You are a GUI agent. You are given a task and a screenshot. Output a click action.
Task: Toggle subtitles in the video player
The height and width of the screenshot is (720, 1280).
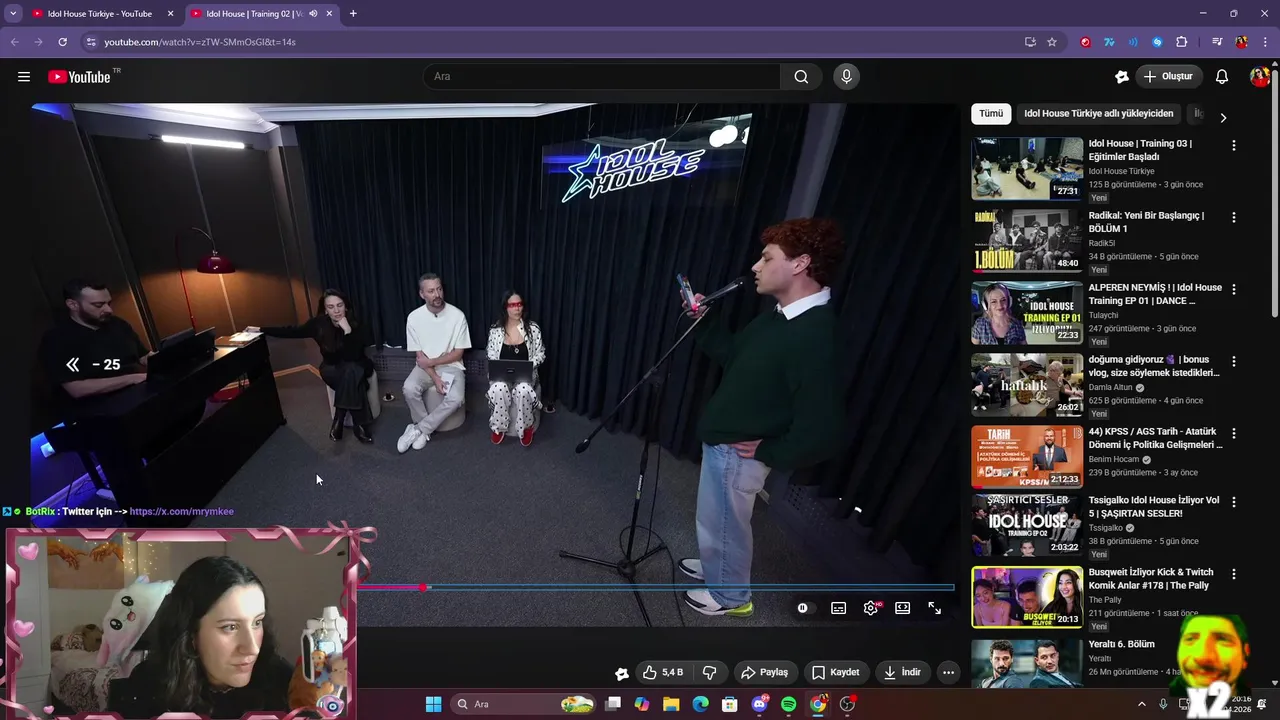(839, 608)
